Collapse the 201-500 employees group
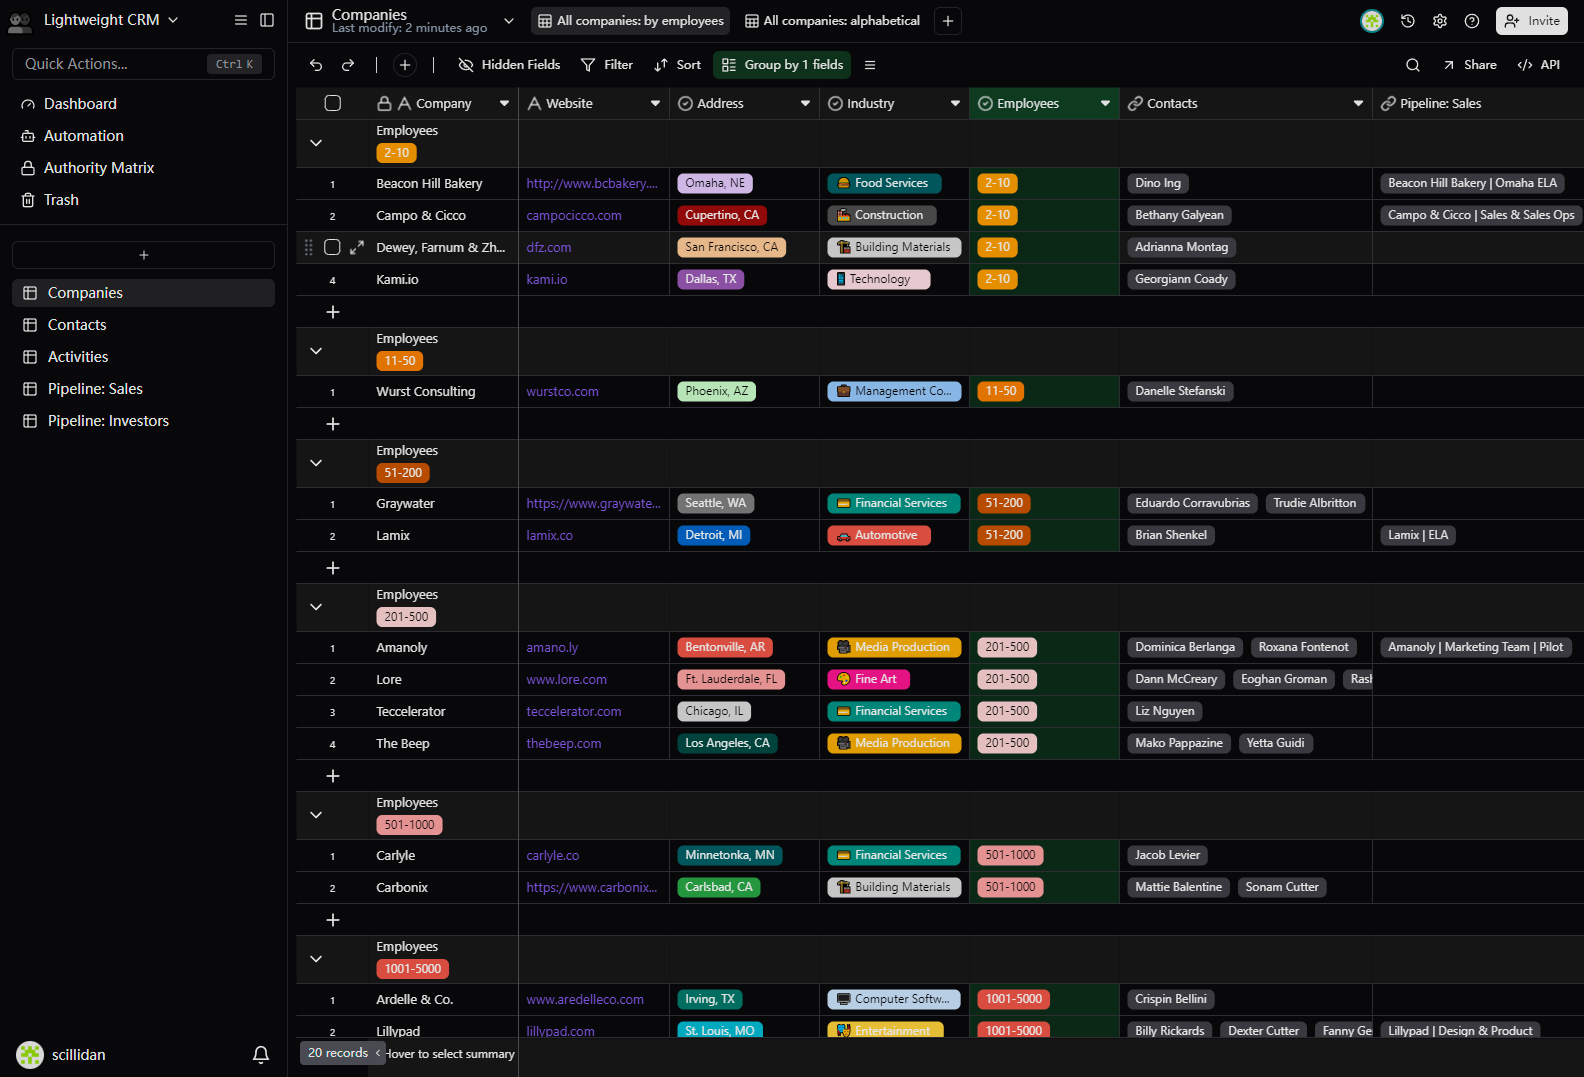The width and height of the screenshot is (1584, 1077). tap(316, 607)
